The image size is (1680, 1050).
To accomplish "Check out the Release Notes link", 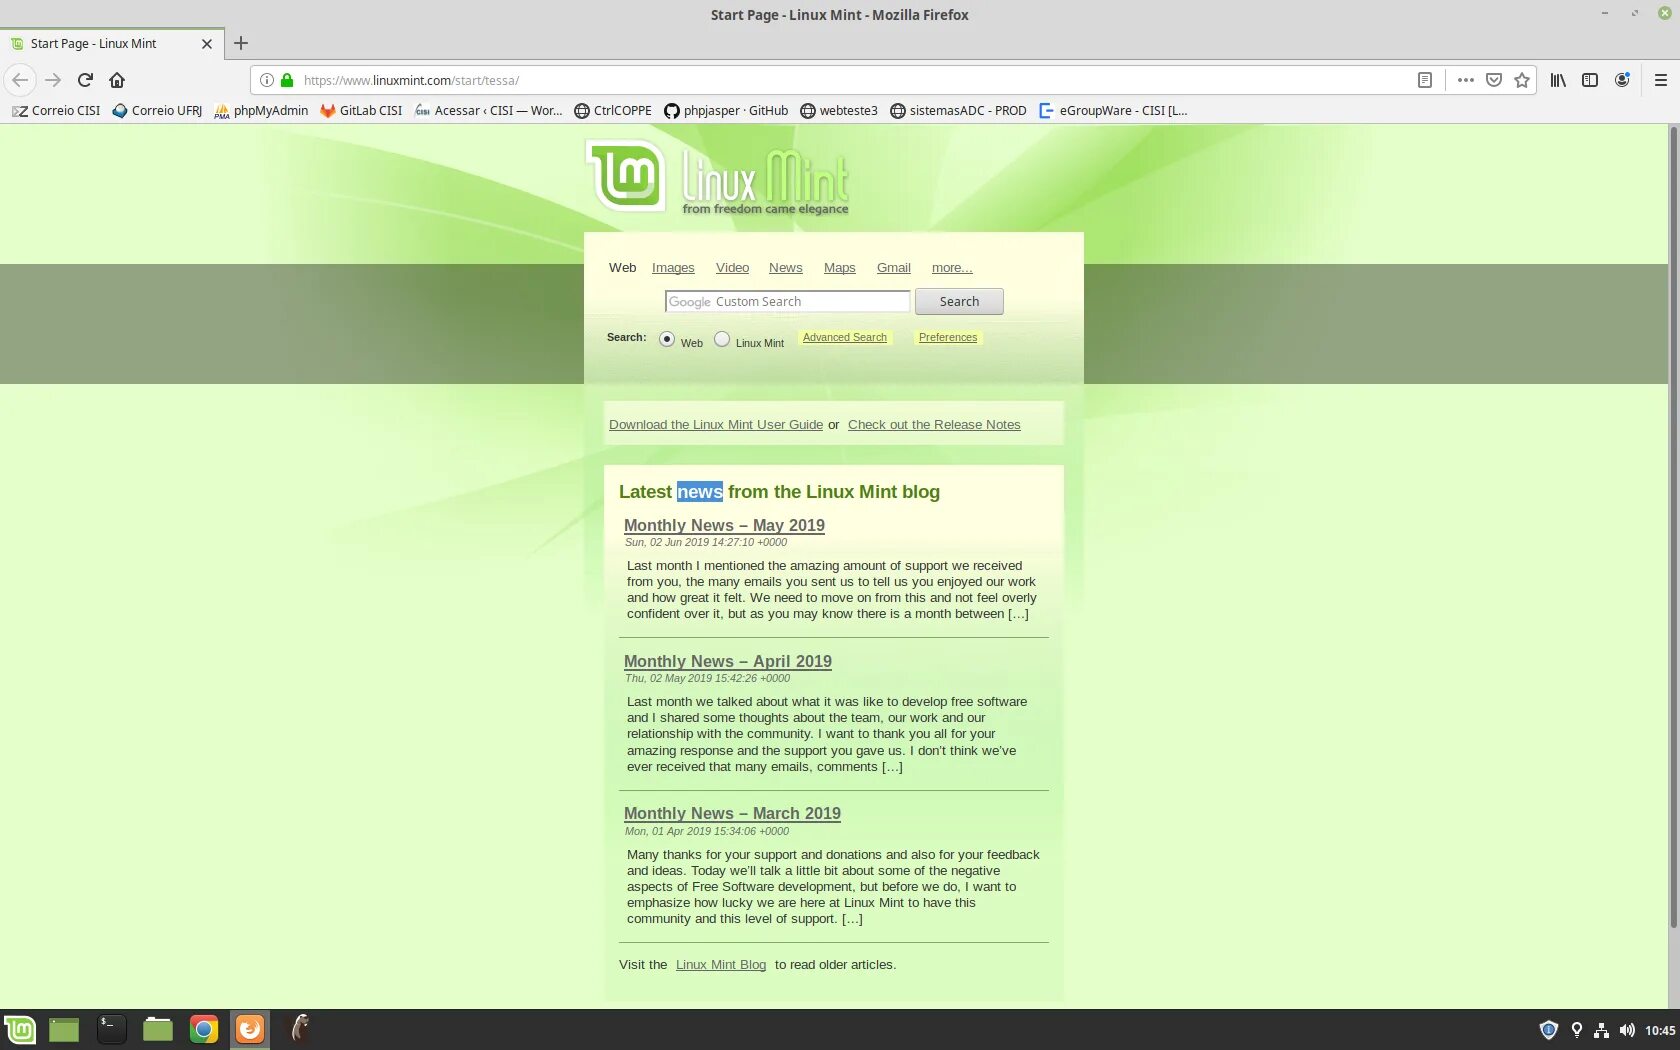I will (934, 425).
